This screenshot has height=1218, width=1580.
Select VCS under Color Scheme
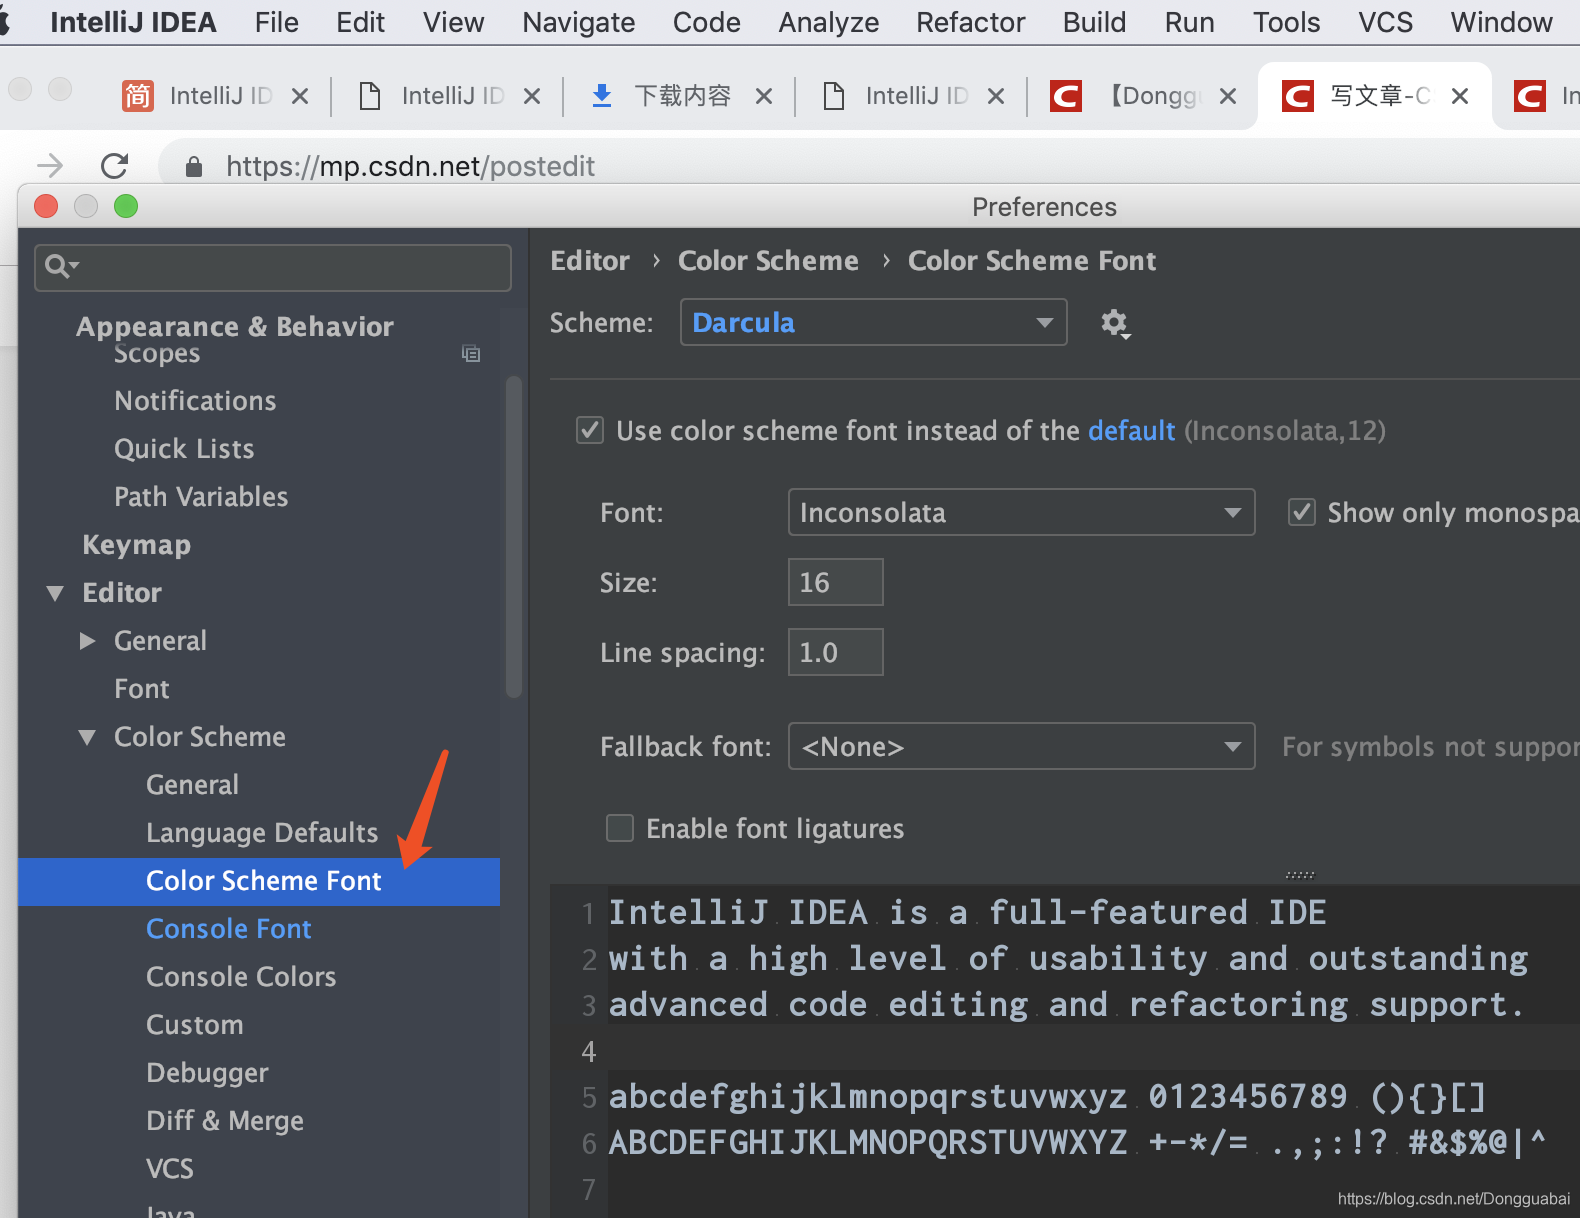(170, 1169)
